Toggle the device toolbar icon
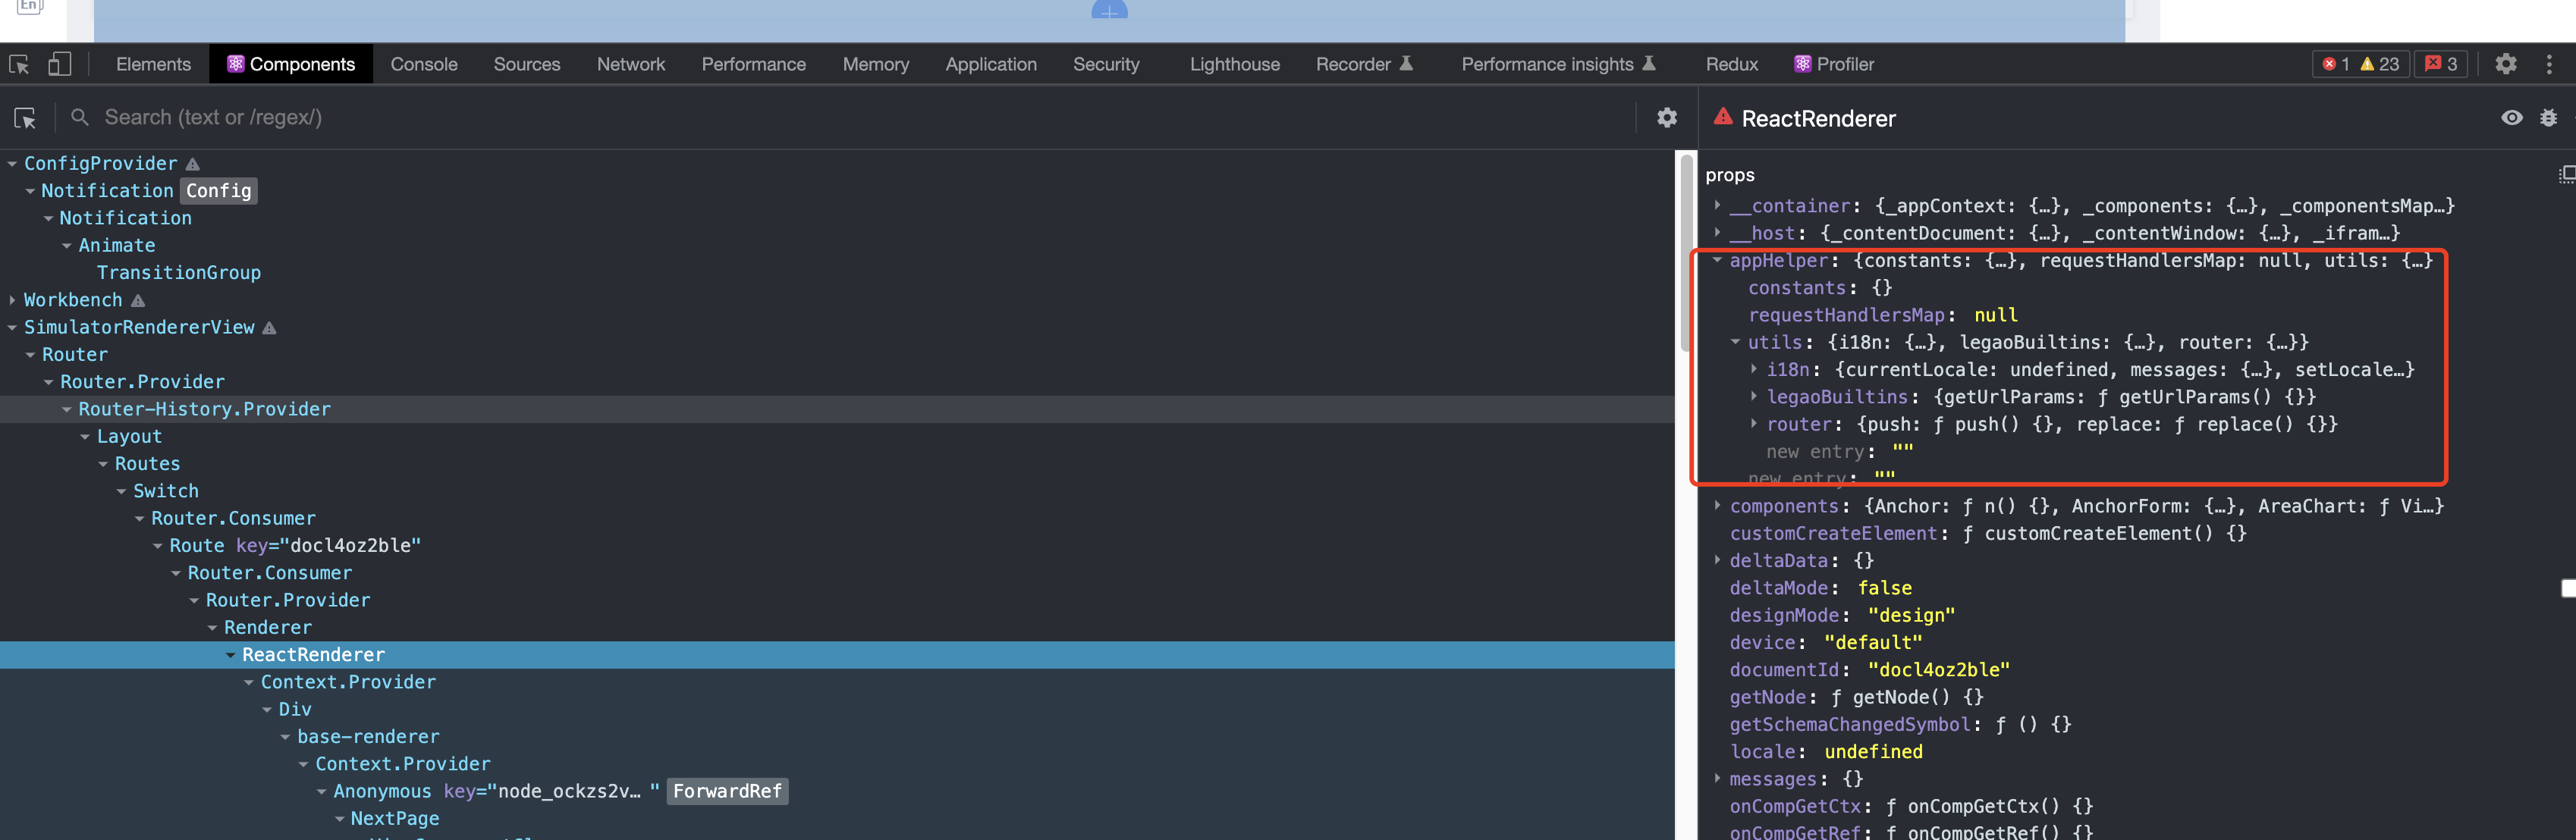This screenshot has height=840, width=2576. pyautogui.click(x=60, y=64)
